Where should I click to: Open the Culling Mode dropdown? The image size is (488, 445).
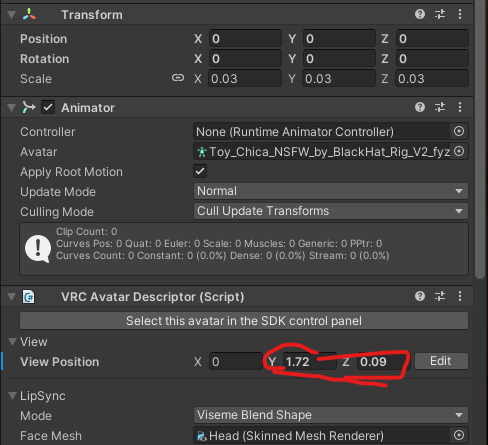[x=331, y=211]
